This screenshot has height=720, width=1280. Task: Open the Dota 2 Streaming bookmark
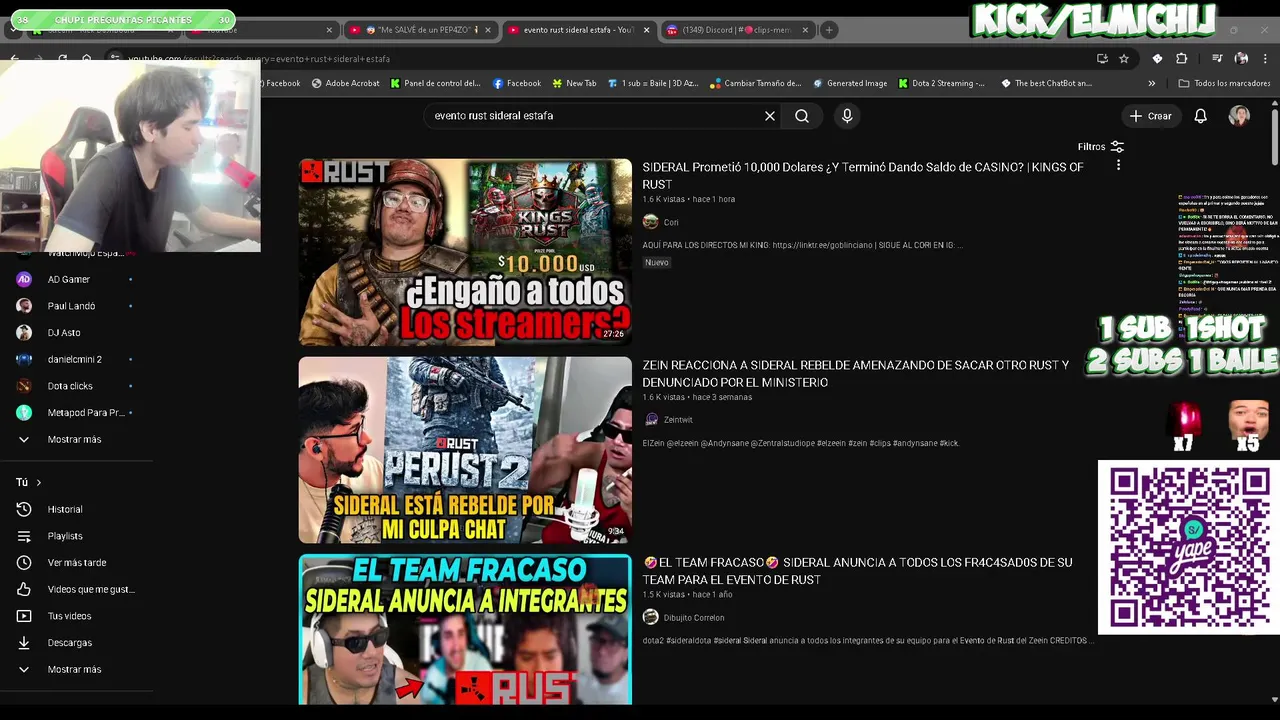(942, 83)
